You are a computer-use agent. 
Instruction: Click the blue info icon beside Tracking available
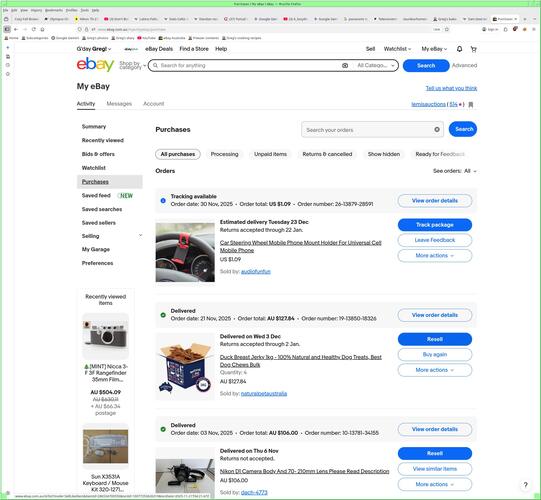(x=163, y=200)
